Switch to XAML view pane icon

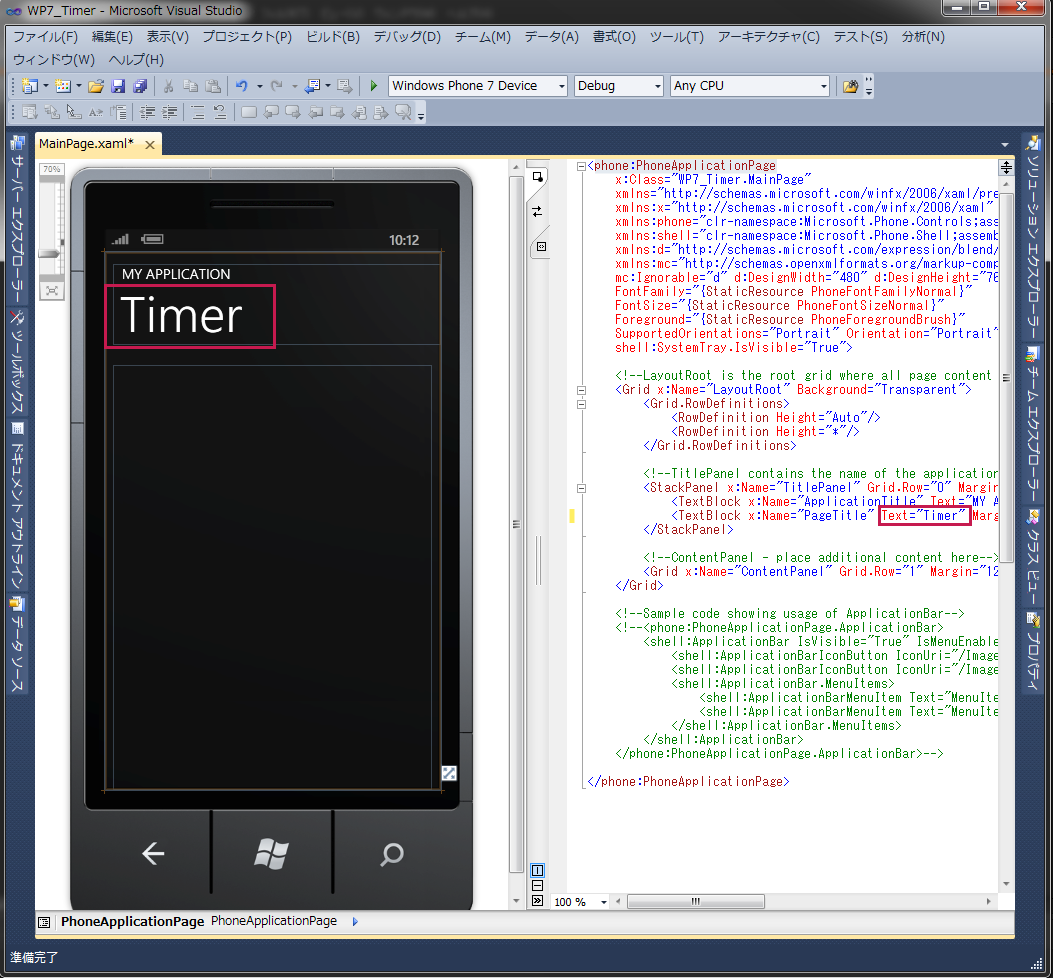coord(541,247)
